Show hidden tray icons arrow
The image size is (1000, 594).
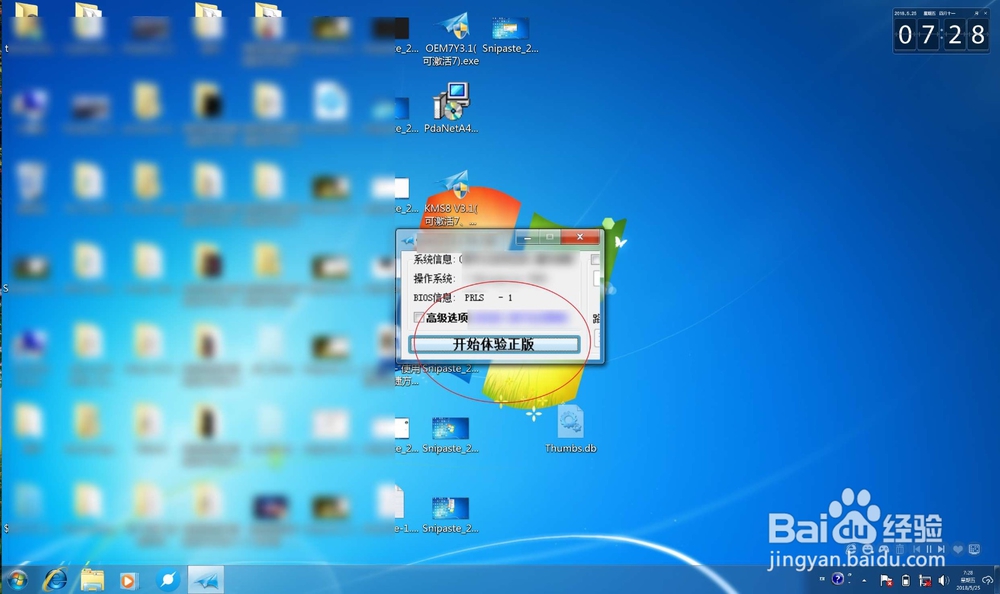(864, 581)
